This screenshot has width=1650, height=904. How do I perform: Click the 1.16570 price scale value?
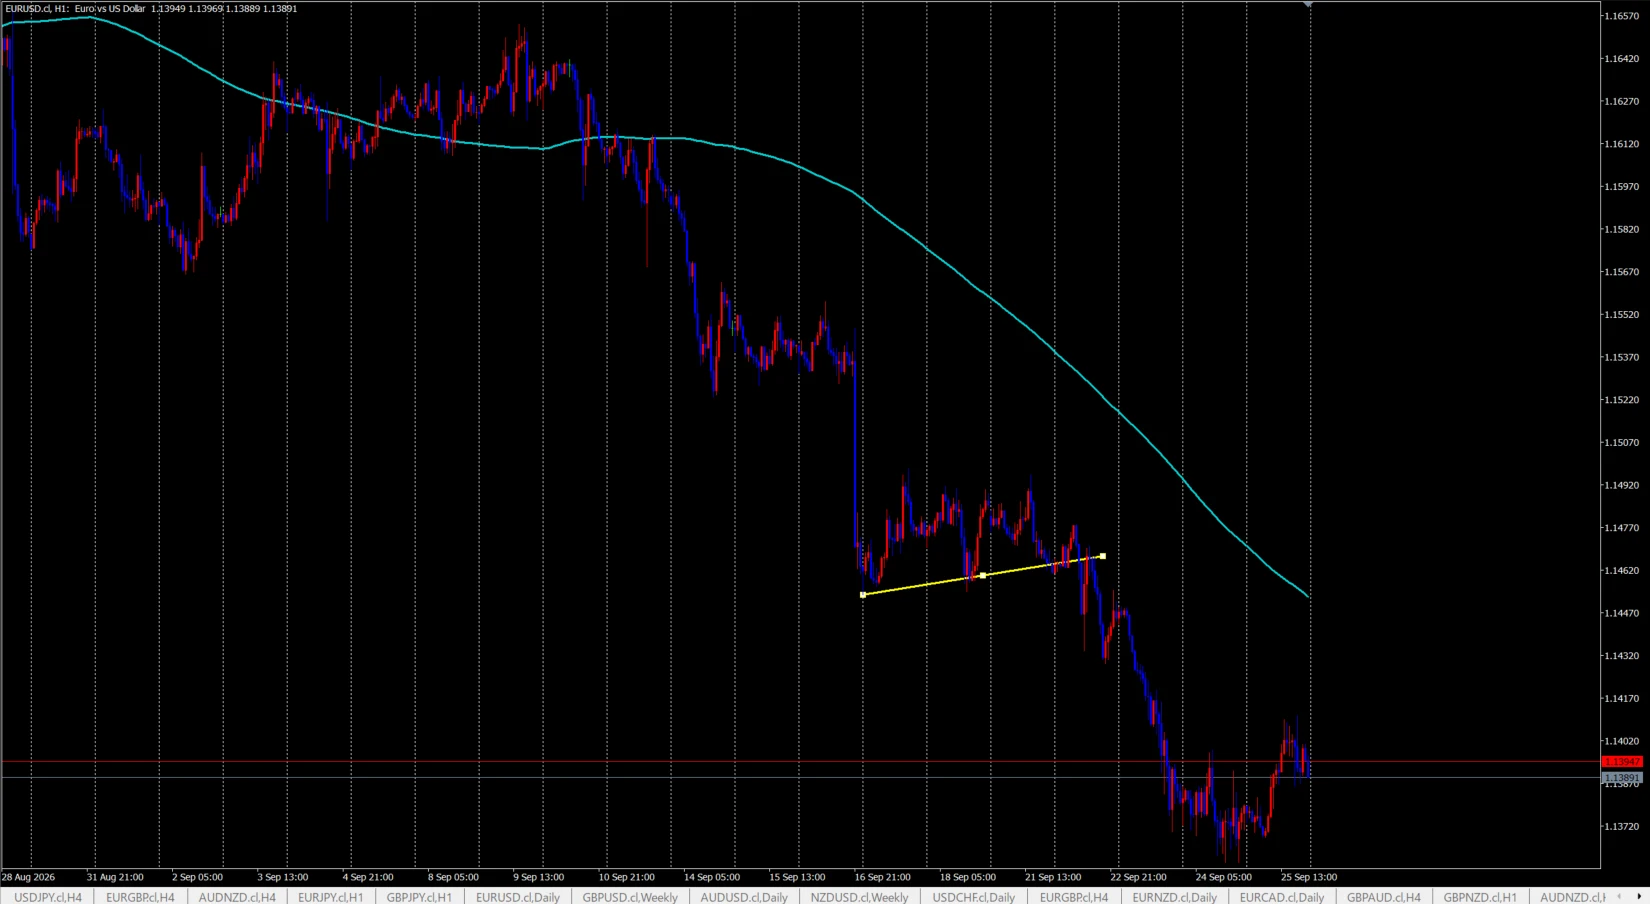tap(1622, 16)
